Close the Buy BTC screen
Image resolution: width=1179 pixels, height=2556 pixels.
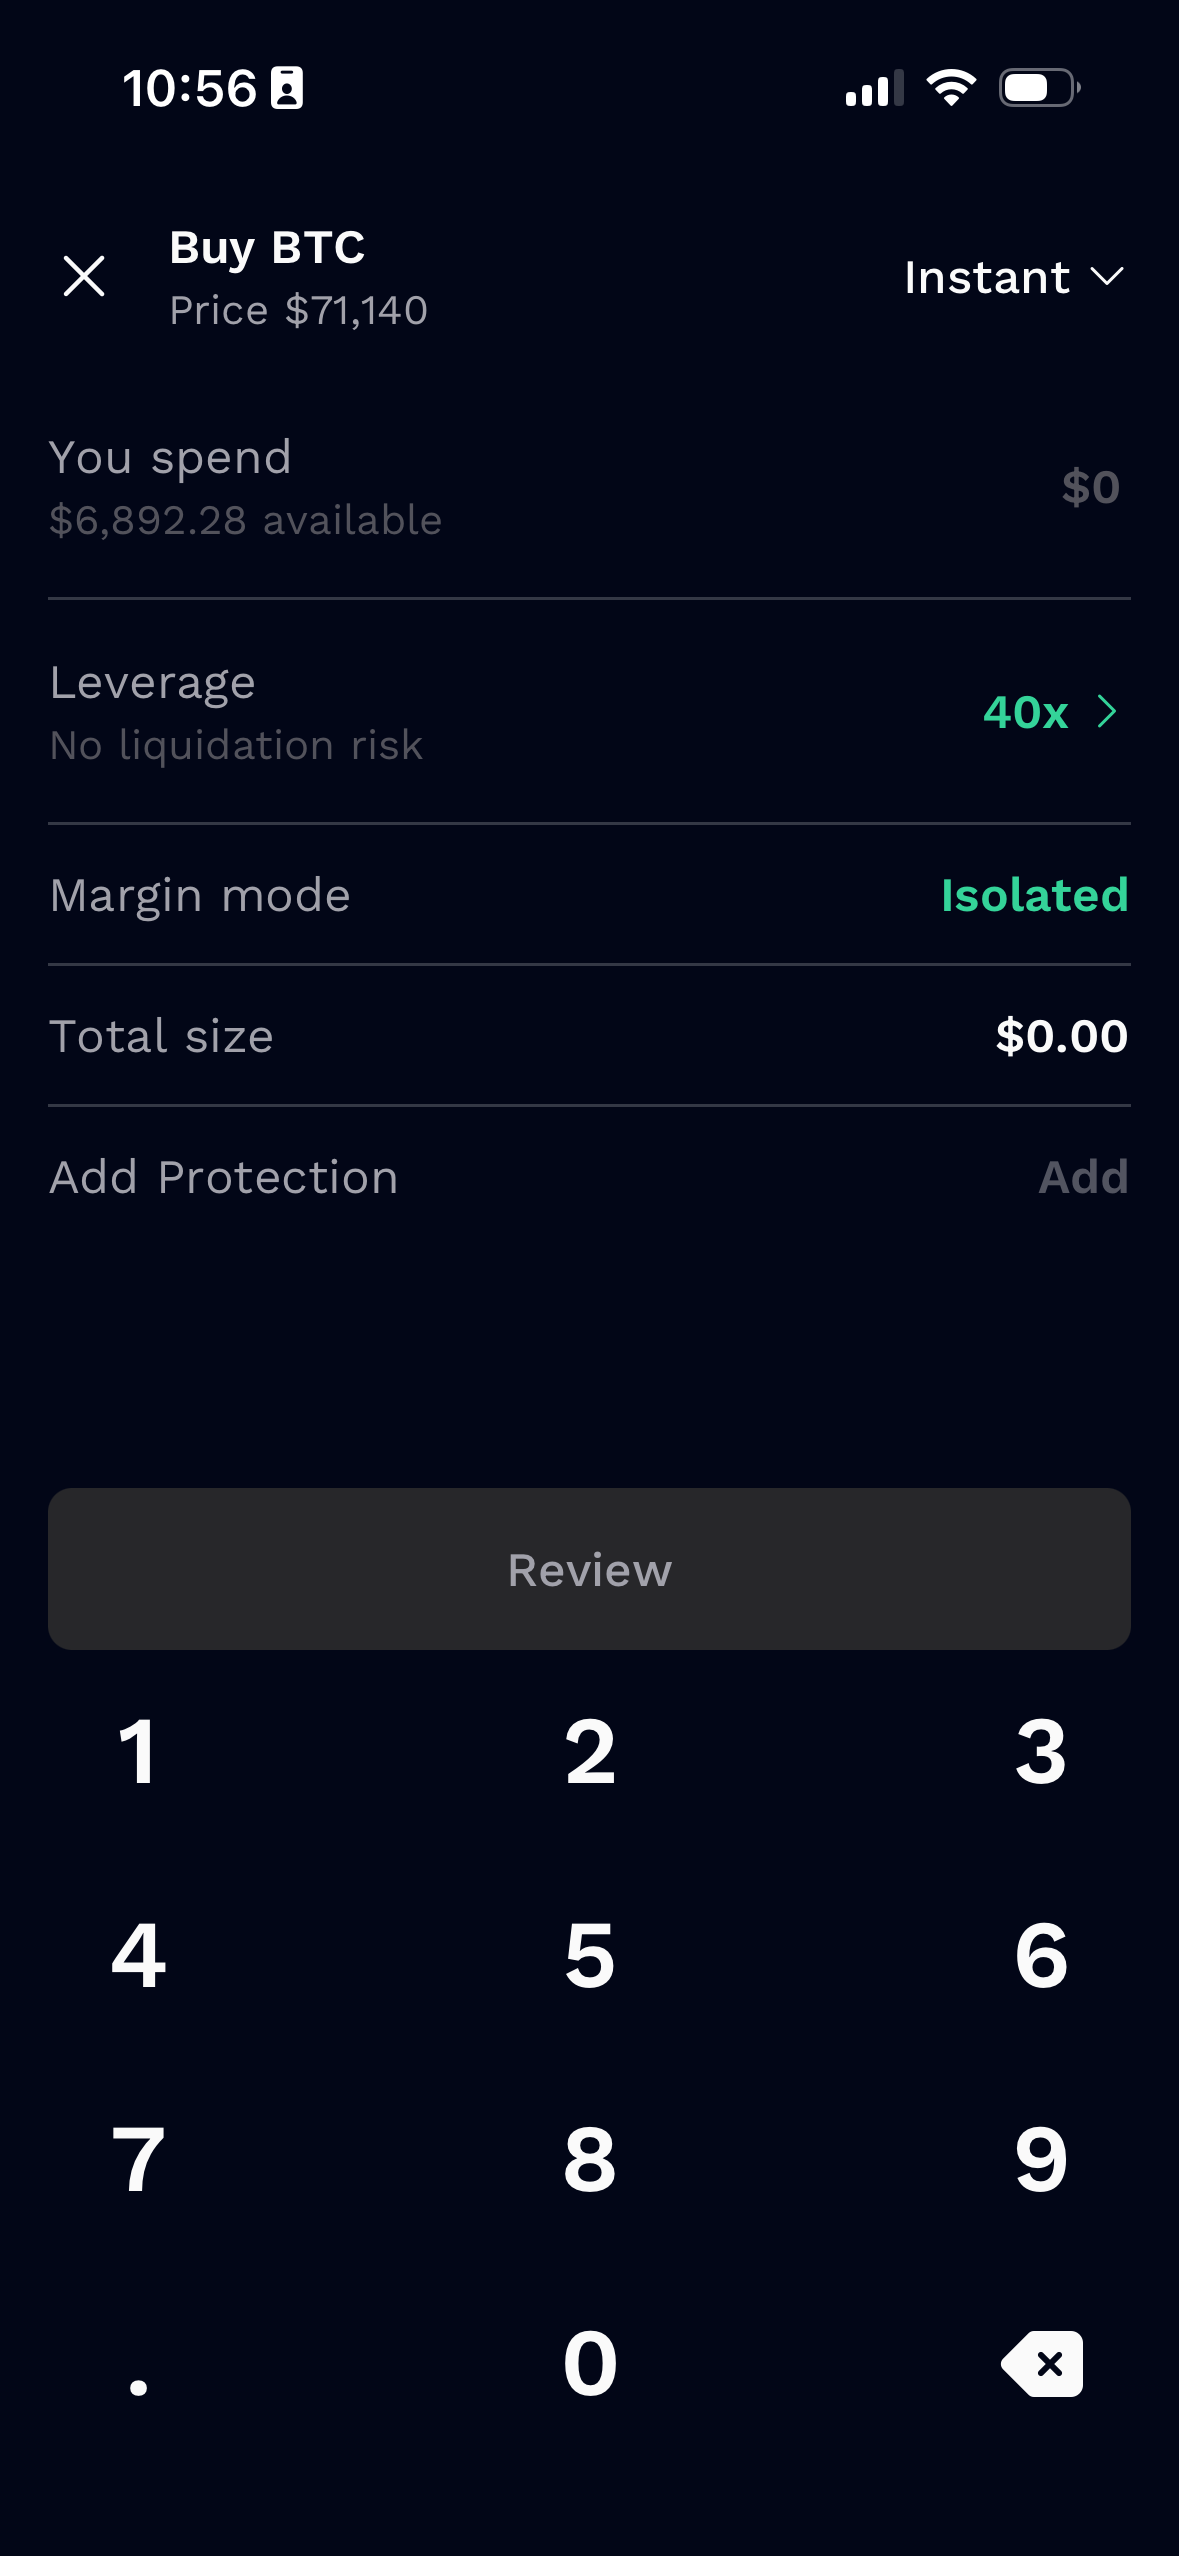click(84, 276)
